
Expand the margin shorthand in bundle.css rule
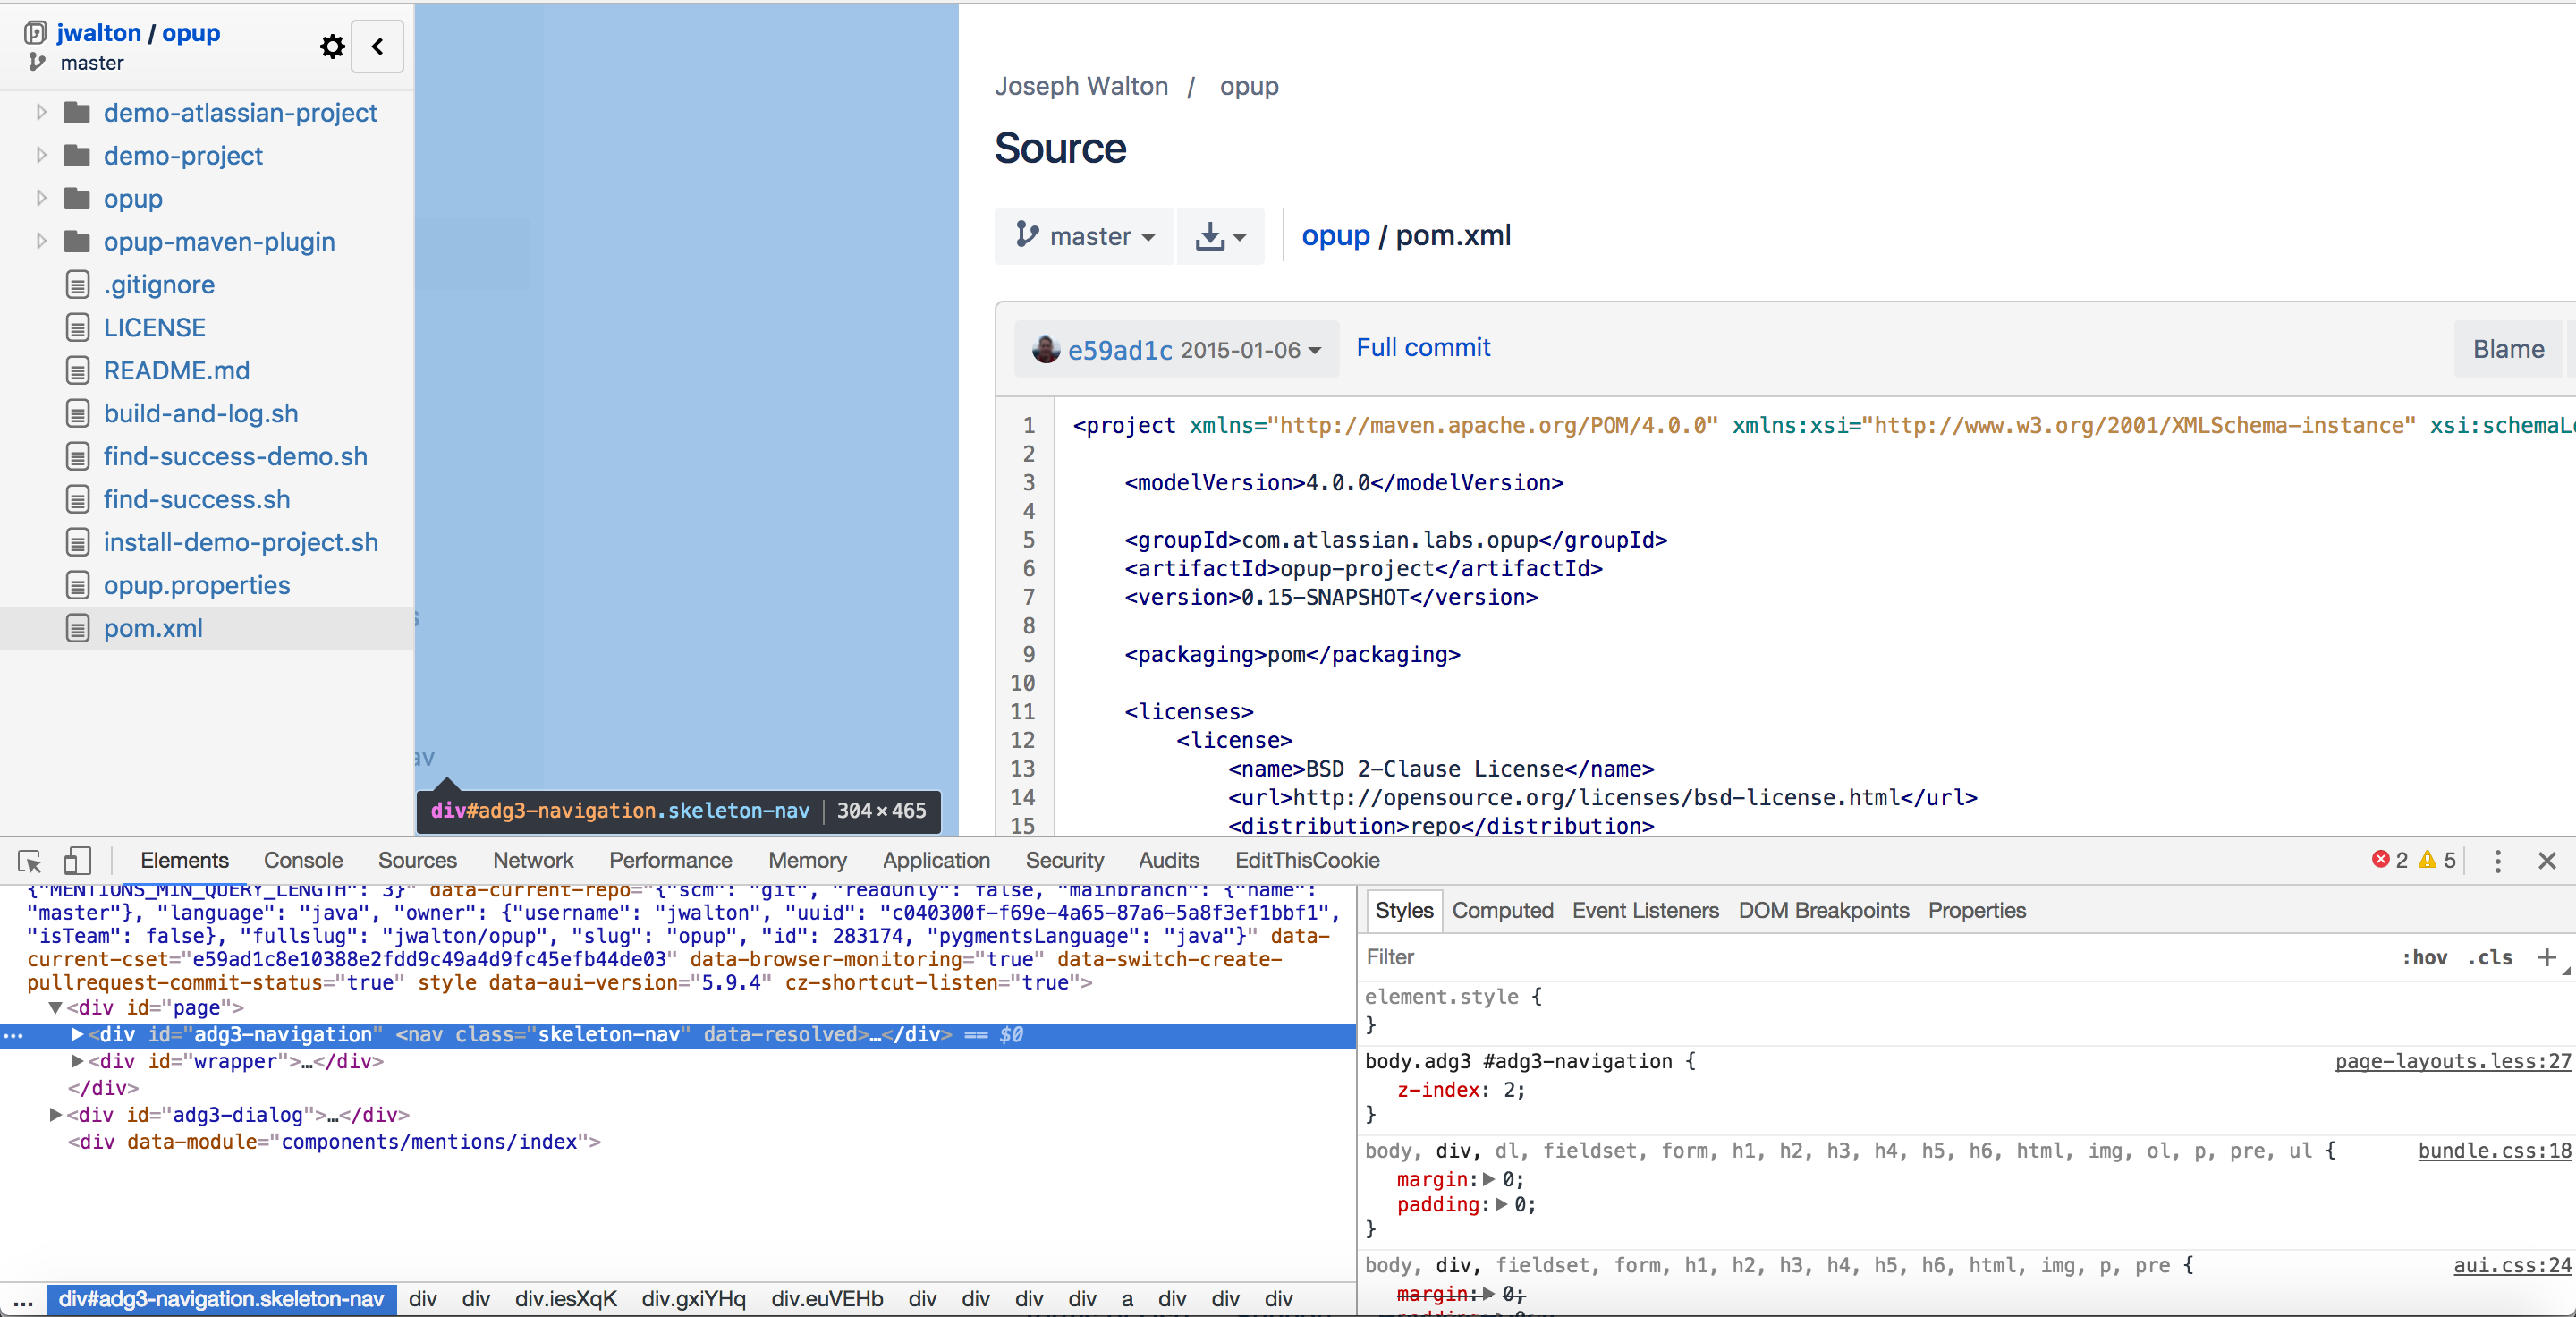pyautogui.click(x=1488, y=1179)
